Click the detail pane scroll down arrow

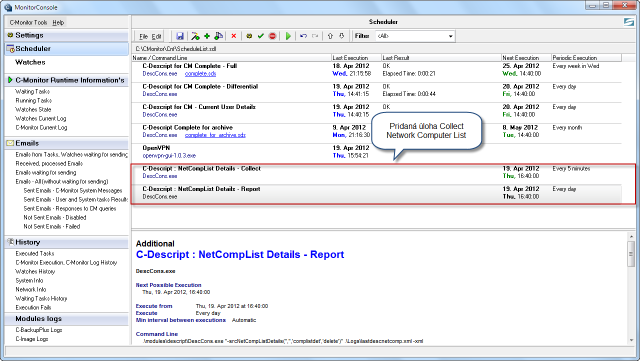tap(631, 340)
